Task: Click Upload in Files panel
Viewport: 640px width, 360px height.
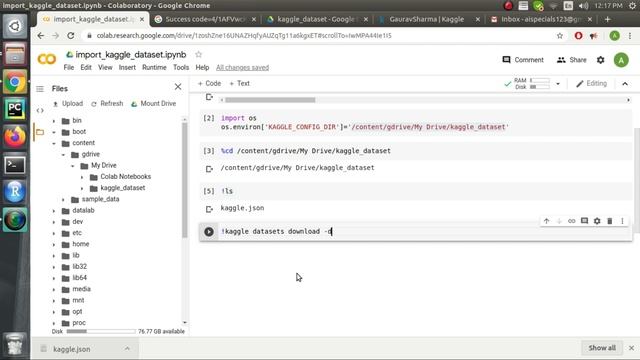Action: tap(68, 104)
